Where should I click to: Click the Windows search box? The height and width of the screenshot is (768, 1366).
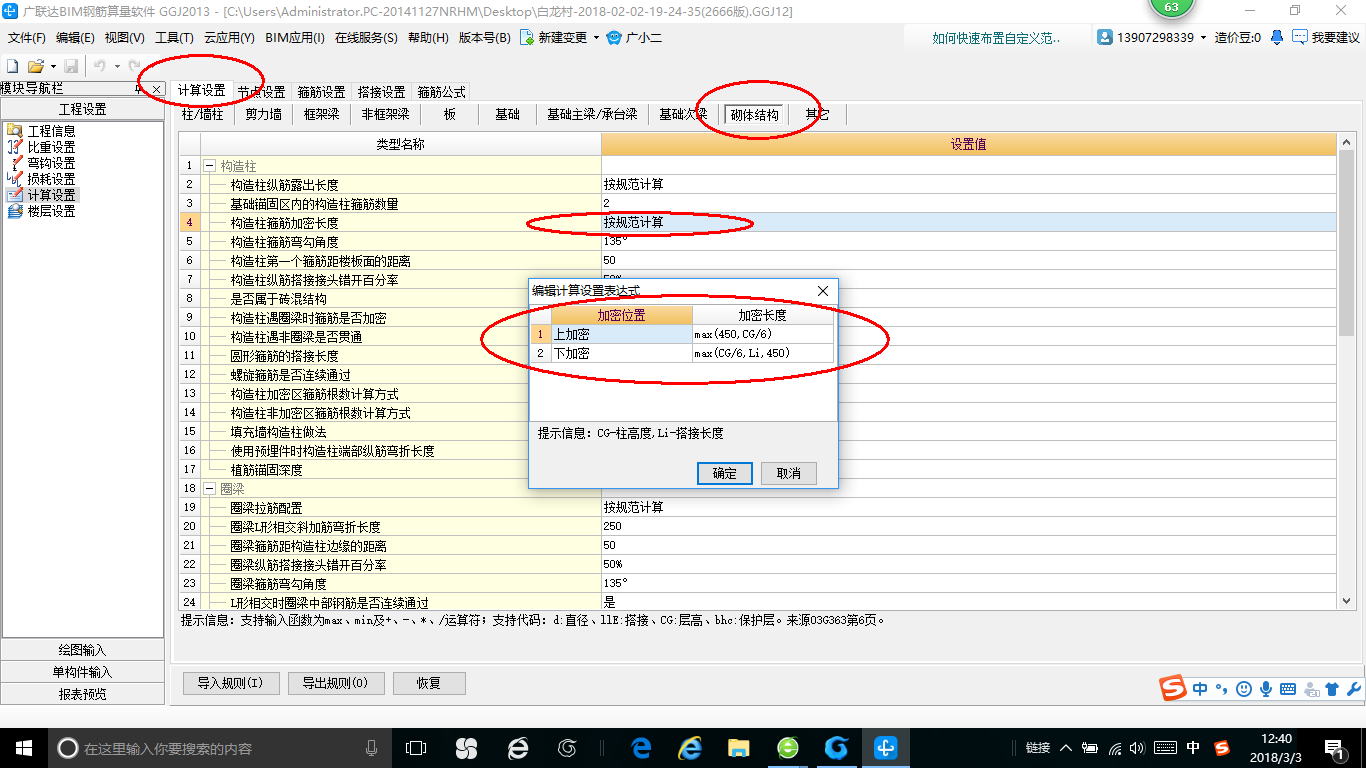(219, 748)
